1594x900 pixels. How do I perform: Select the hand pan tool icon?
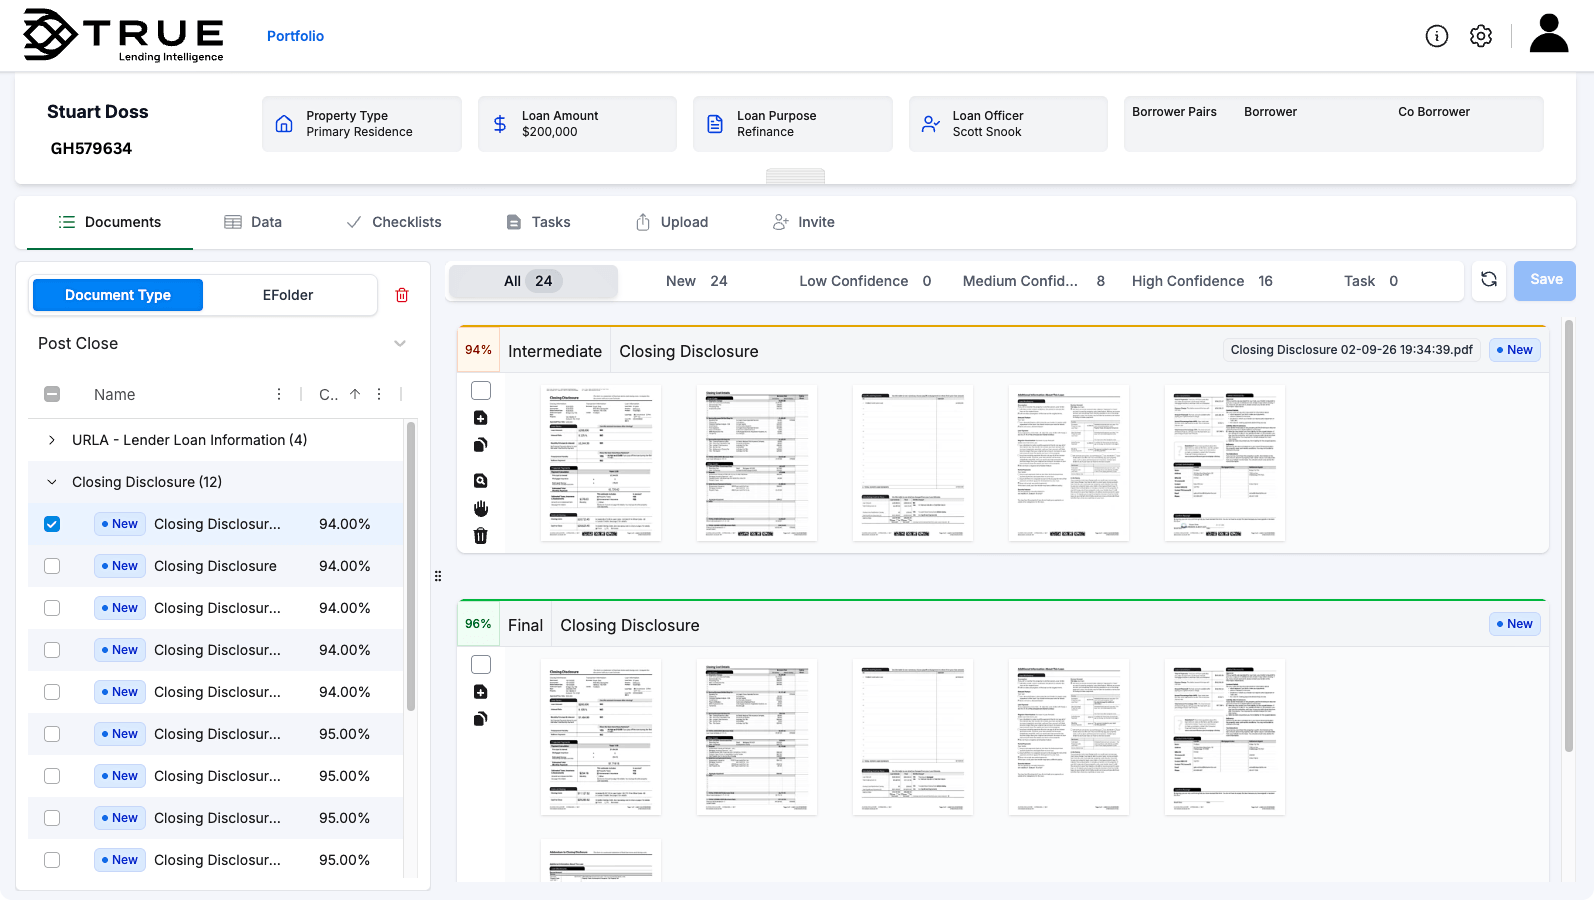click(480, 508)
